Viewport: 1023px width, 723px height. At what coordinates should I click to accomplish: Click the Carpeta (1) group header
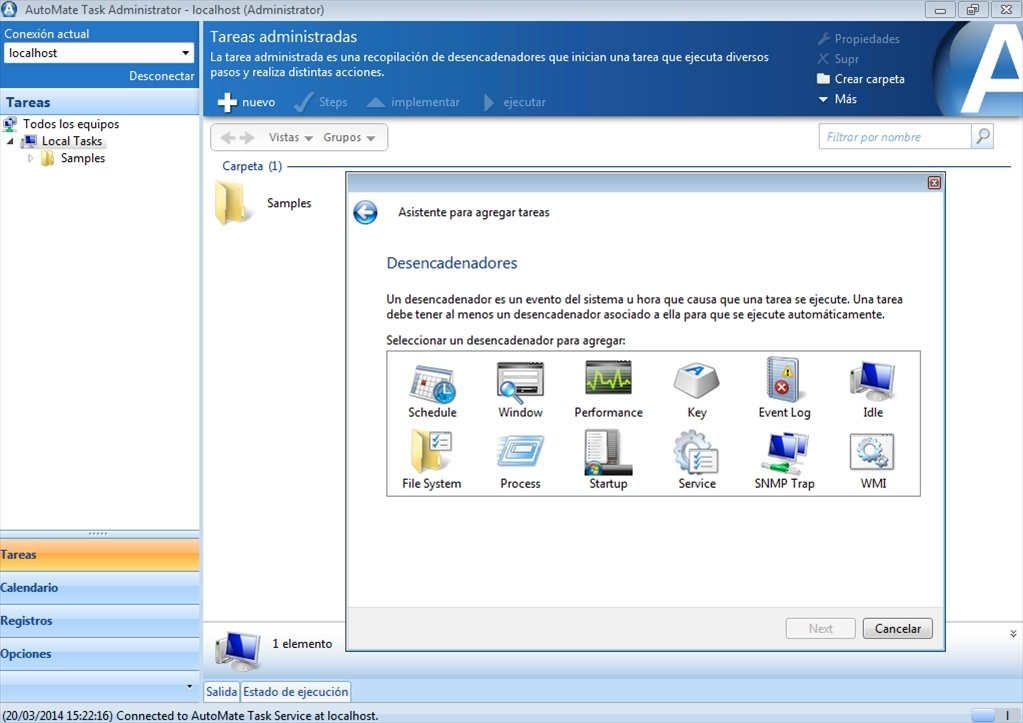point(252,166)
